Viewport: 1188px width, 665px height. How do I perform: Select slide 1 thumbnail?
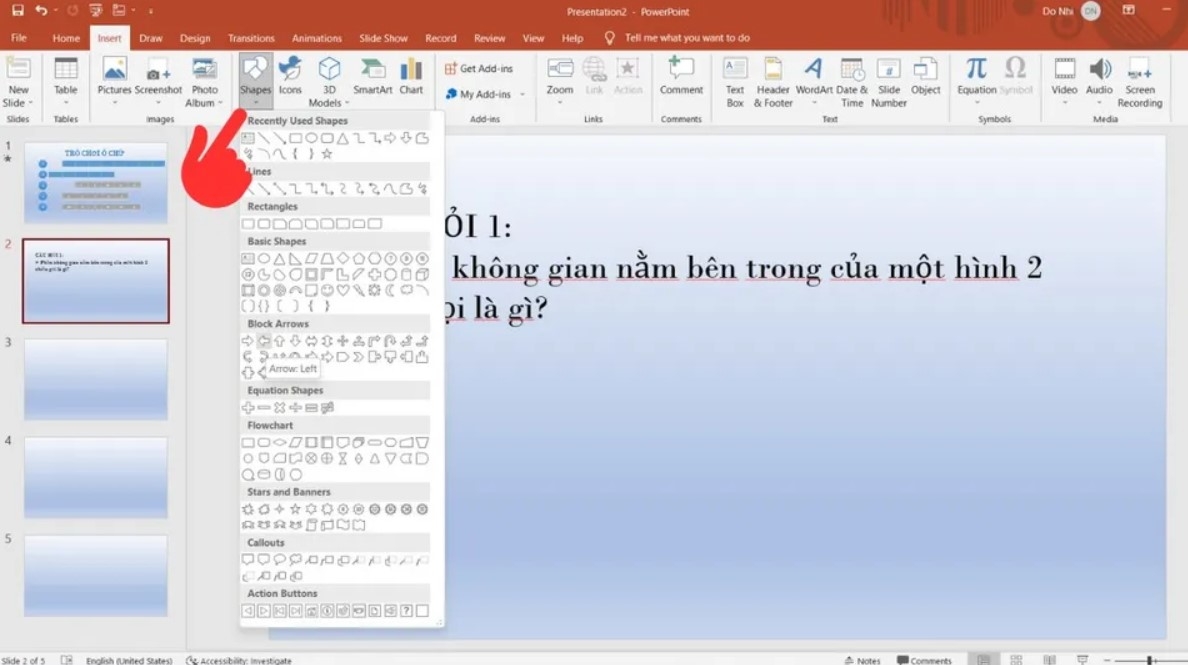[95, 183]
